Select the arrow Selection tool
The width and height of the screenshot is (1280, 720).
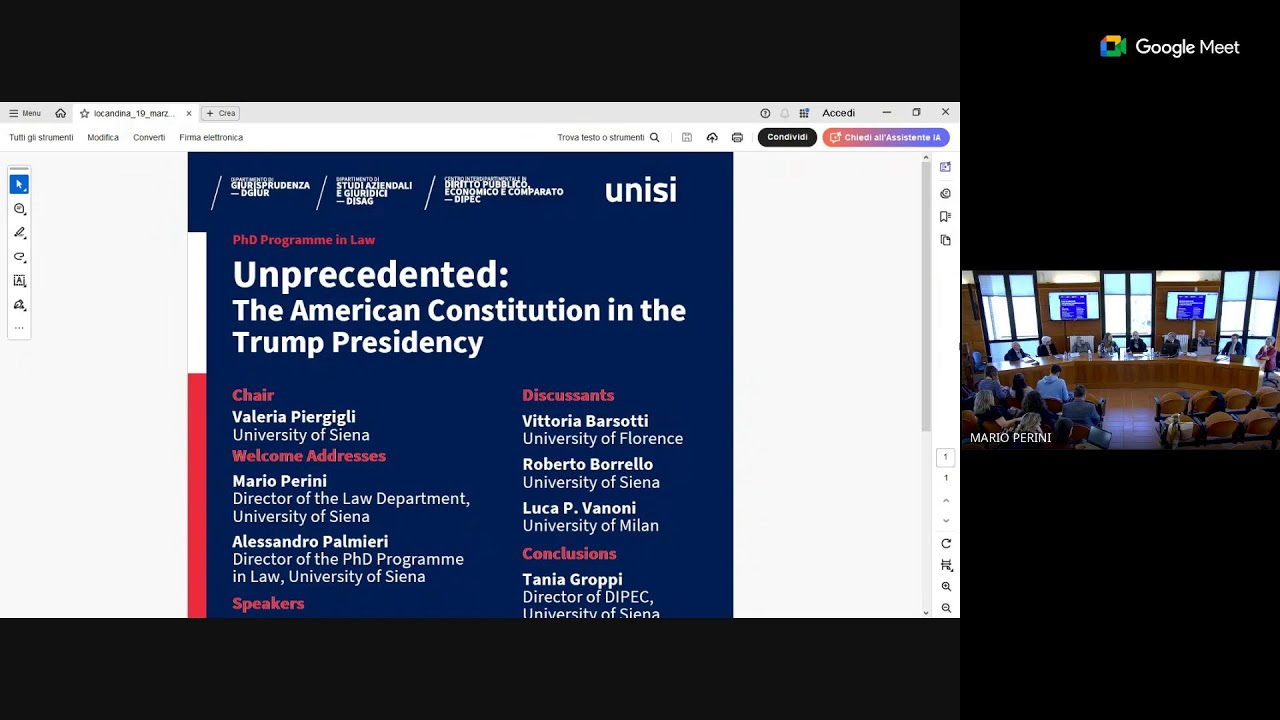pyautogui.click(x=19, y=184)
